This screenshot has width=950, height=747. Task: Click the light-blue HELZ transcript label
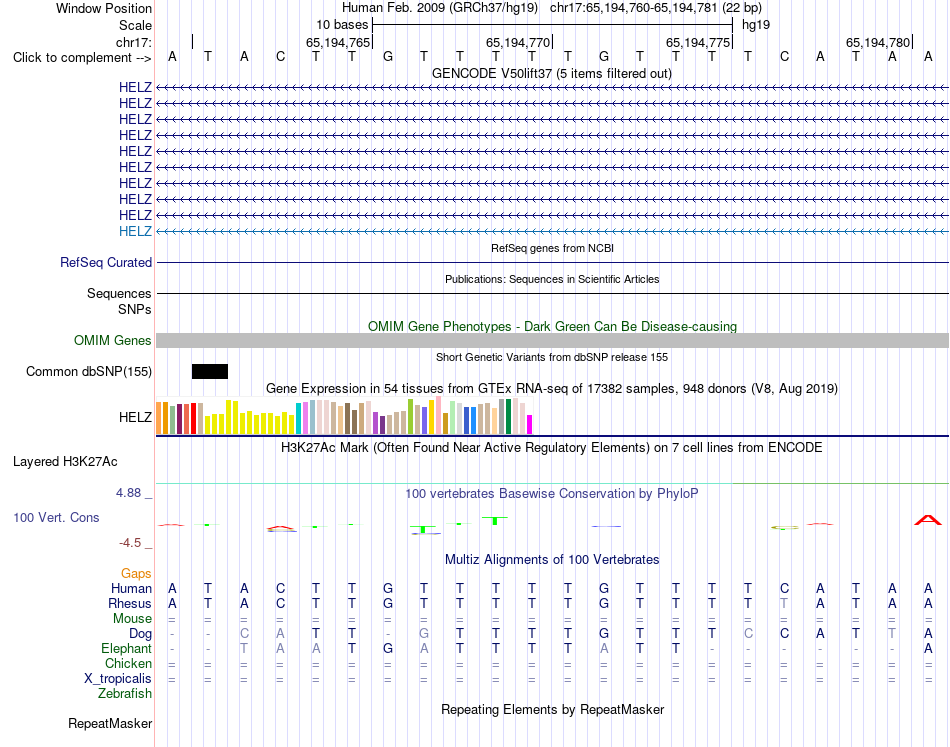coord(135,231)
